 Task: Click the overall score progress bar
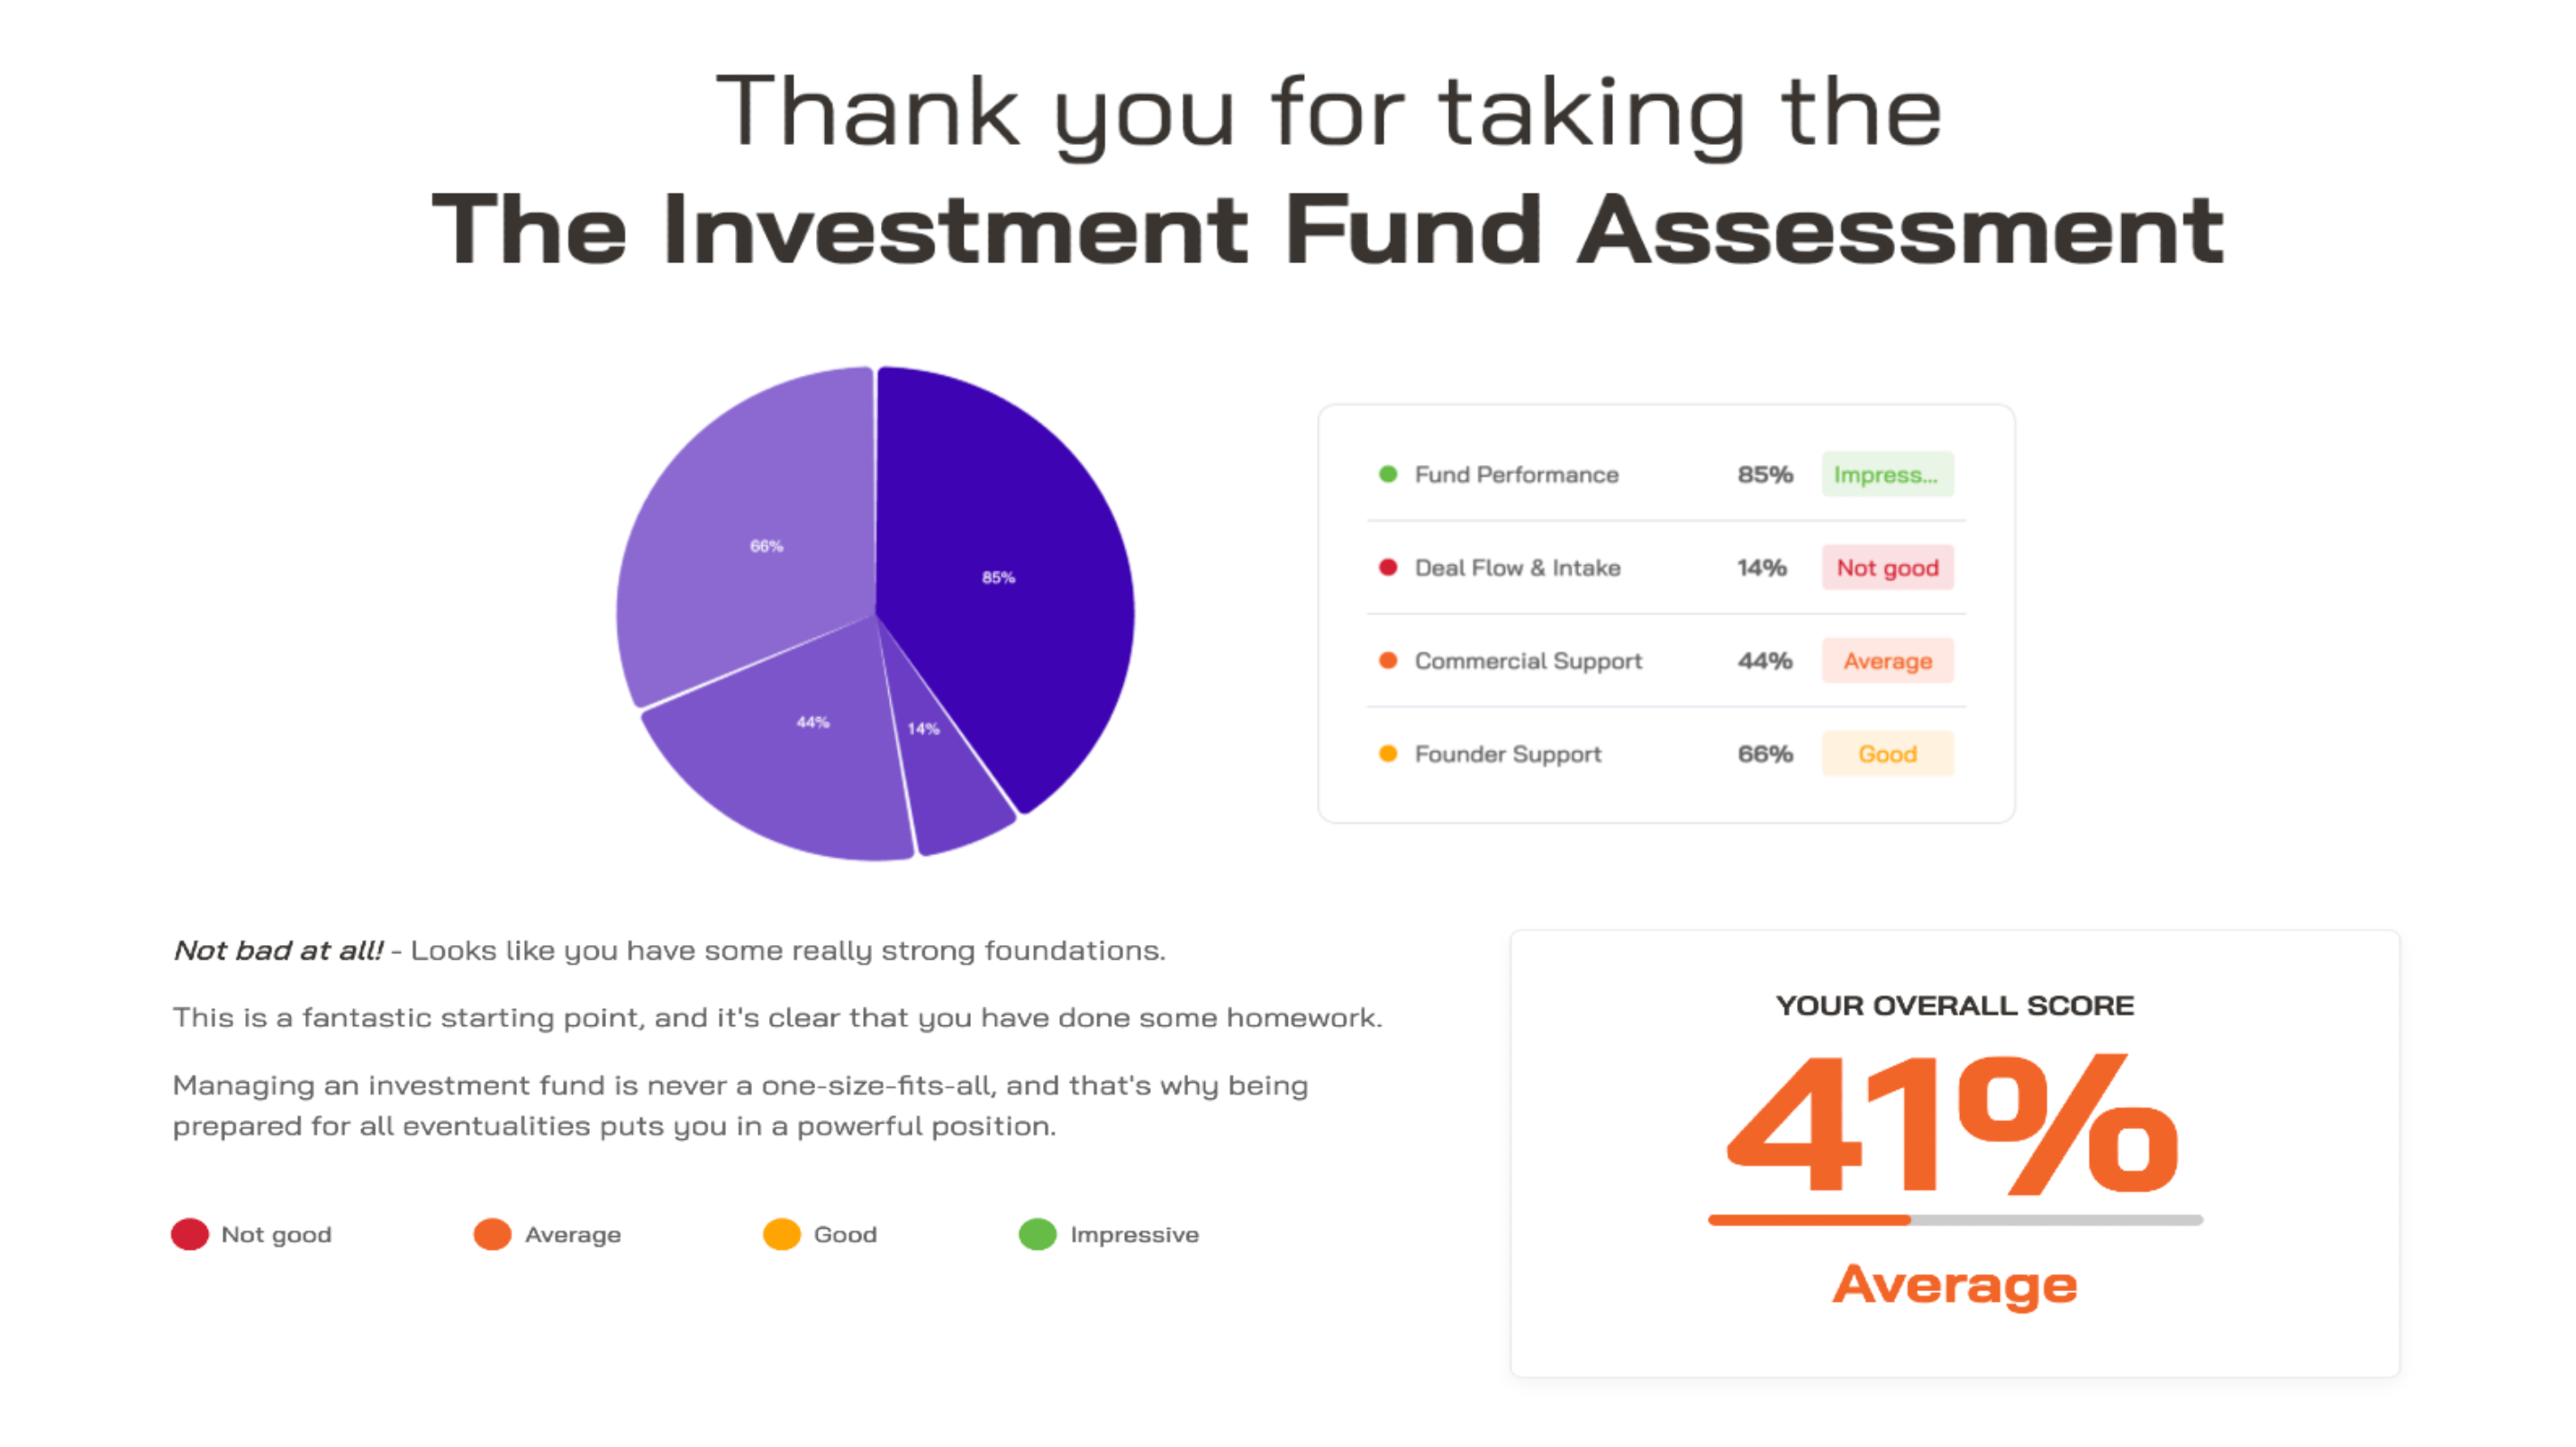[1955, 1220]
